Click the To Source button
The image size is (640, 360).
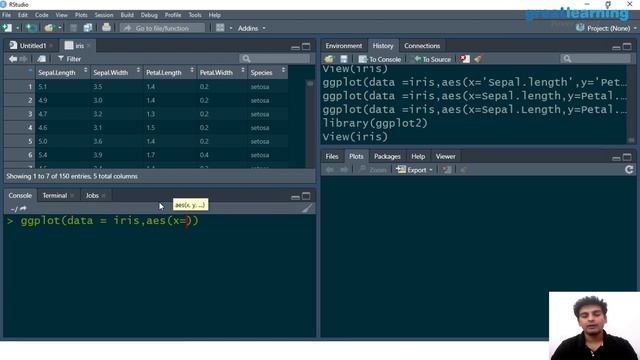click(432, 59)
